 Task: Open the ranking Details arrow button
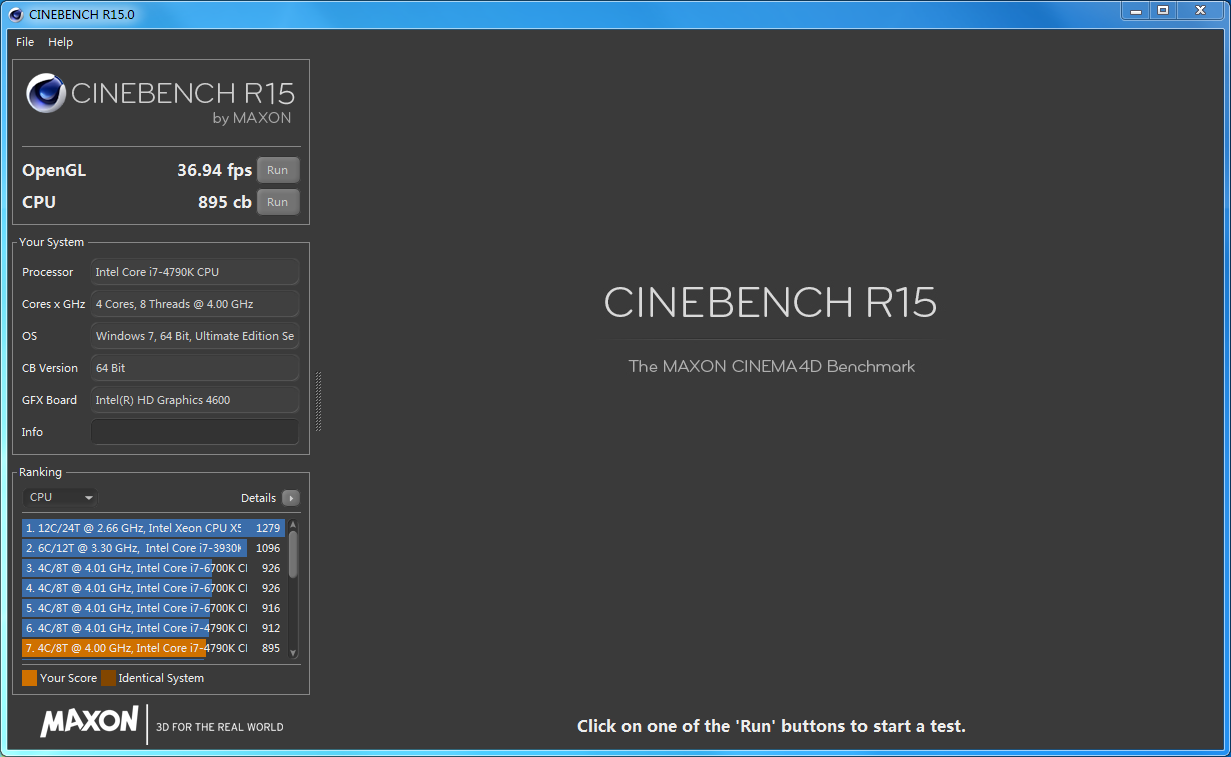point(290,498)
